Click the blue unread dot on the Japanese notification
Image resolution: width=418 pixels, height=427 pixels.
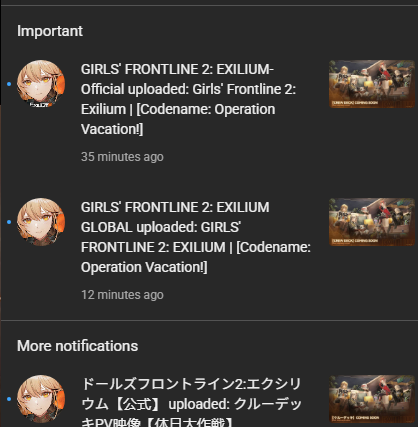click(9, 399)
